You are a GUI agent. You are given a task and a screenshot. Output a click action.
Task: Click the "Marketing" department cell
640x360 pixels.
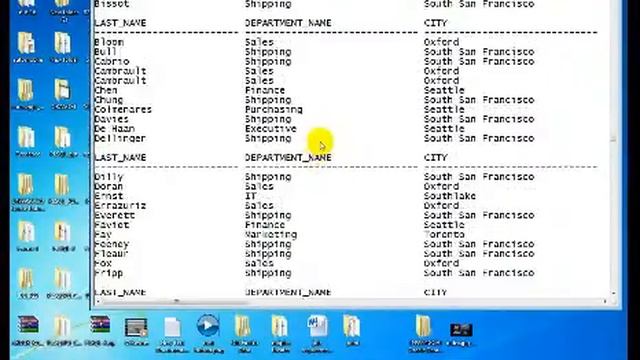tap(271, 235)
